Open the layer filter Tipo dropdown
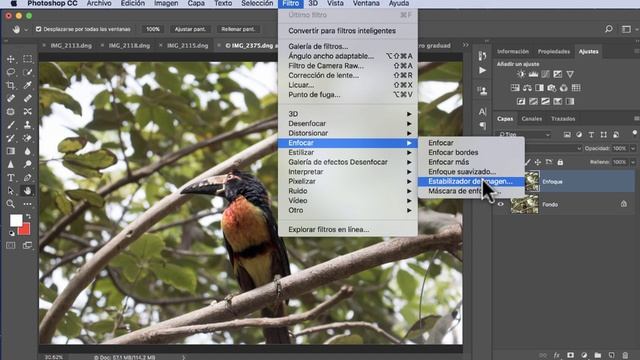Image resolution: width=640 pixels, height=360 pixels. point(524,134)
